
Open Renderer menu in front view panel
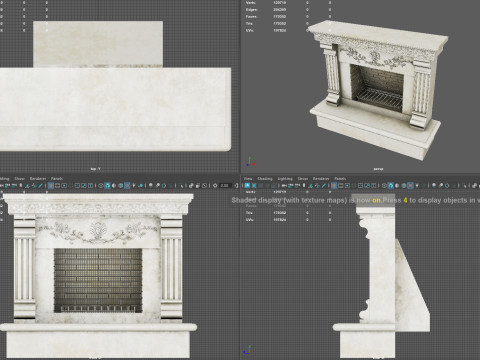pyautogui.click(x=38, y=179)
